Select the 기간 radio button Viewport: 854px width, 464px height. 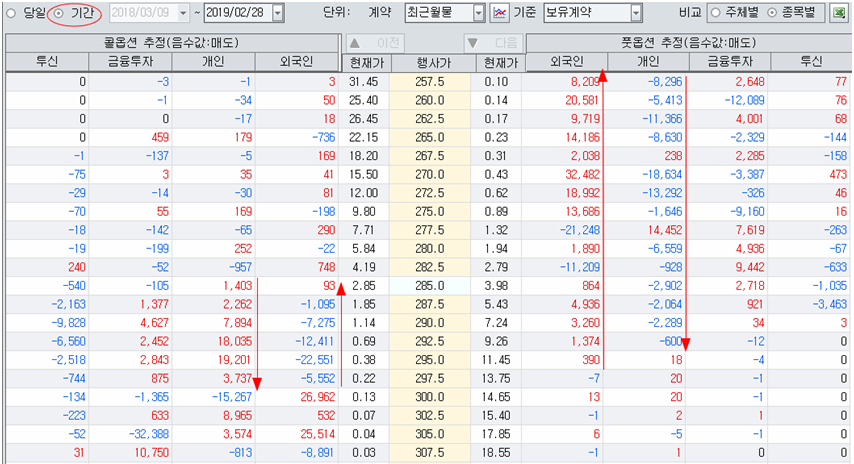point(59,13)
